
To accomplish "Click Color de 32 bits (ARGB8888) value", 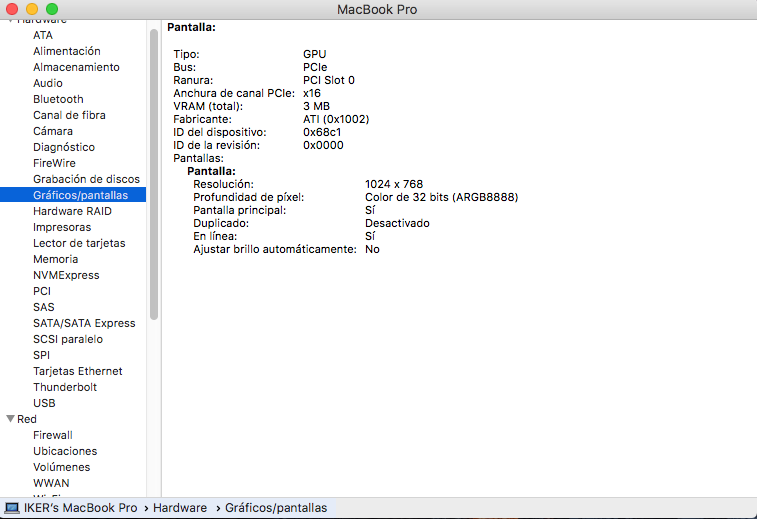I will pyautogui.click(x=441, y=197).
